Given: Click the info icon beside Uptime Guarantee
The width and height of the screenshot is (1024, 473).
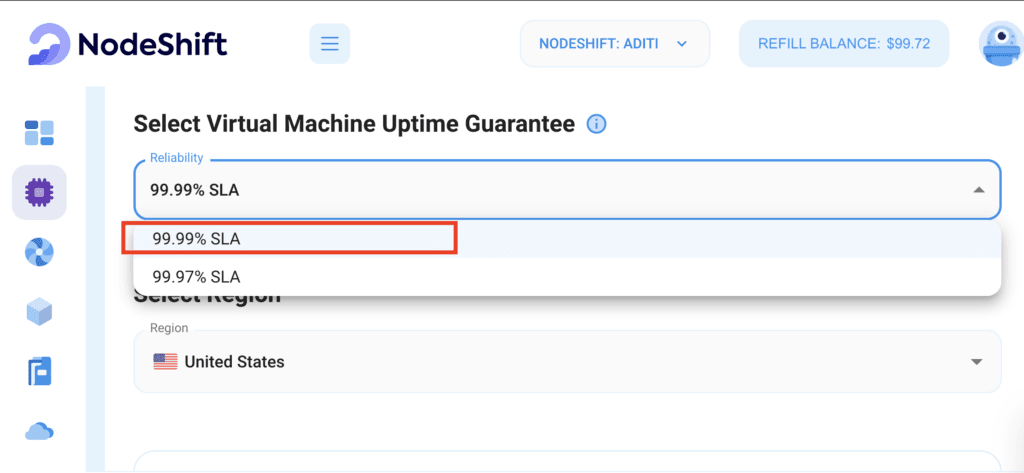Looking at the screenshot, I should (x=596, y=124).
